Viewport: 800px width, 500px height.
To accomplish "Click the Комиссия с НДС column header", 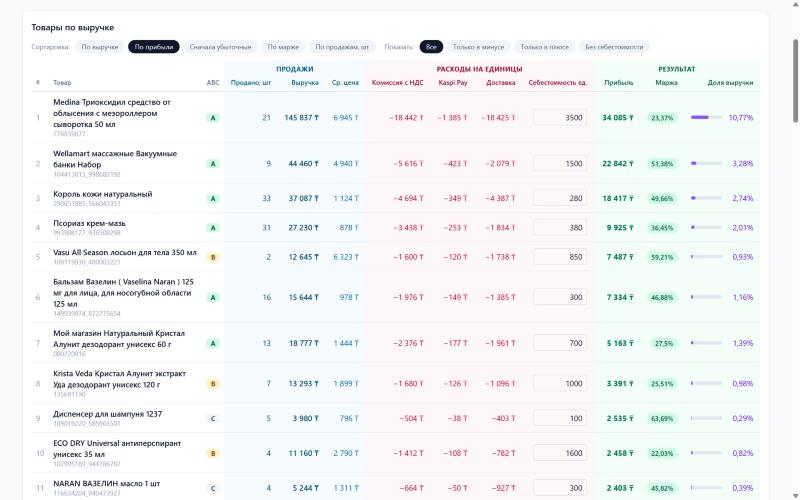I will tap(397, 83).
